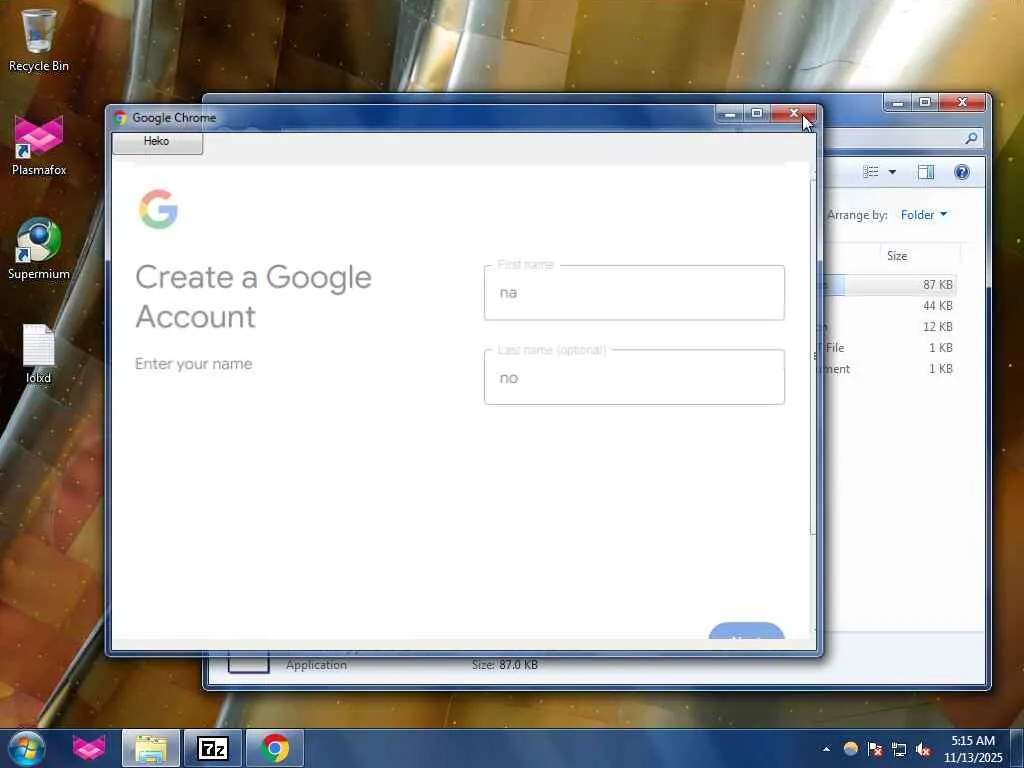This screenshot has width=1024, height=768.
Task: Open the muted volume tray icon
Action: pos(923,749)
